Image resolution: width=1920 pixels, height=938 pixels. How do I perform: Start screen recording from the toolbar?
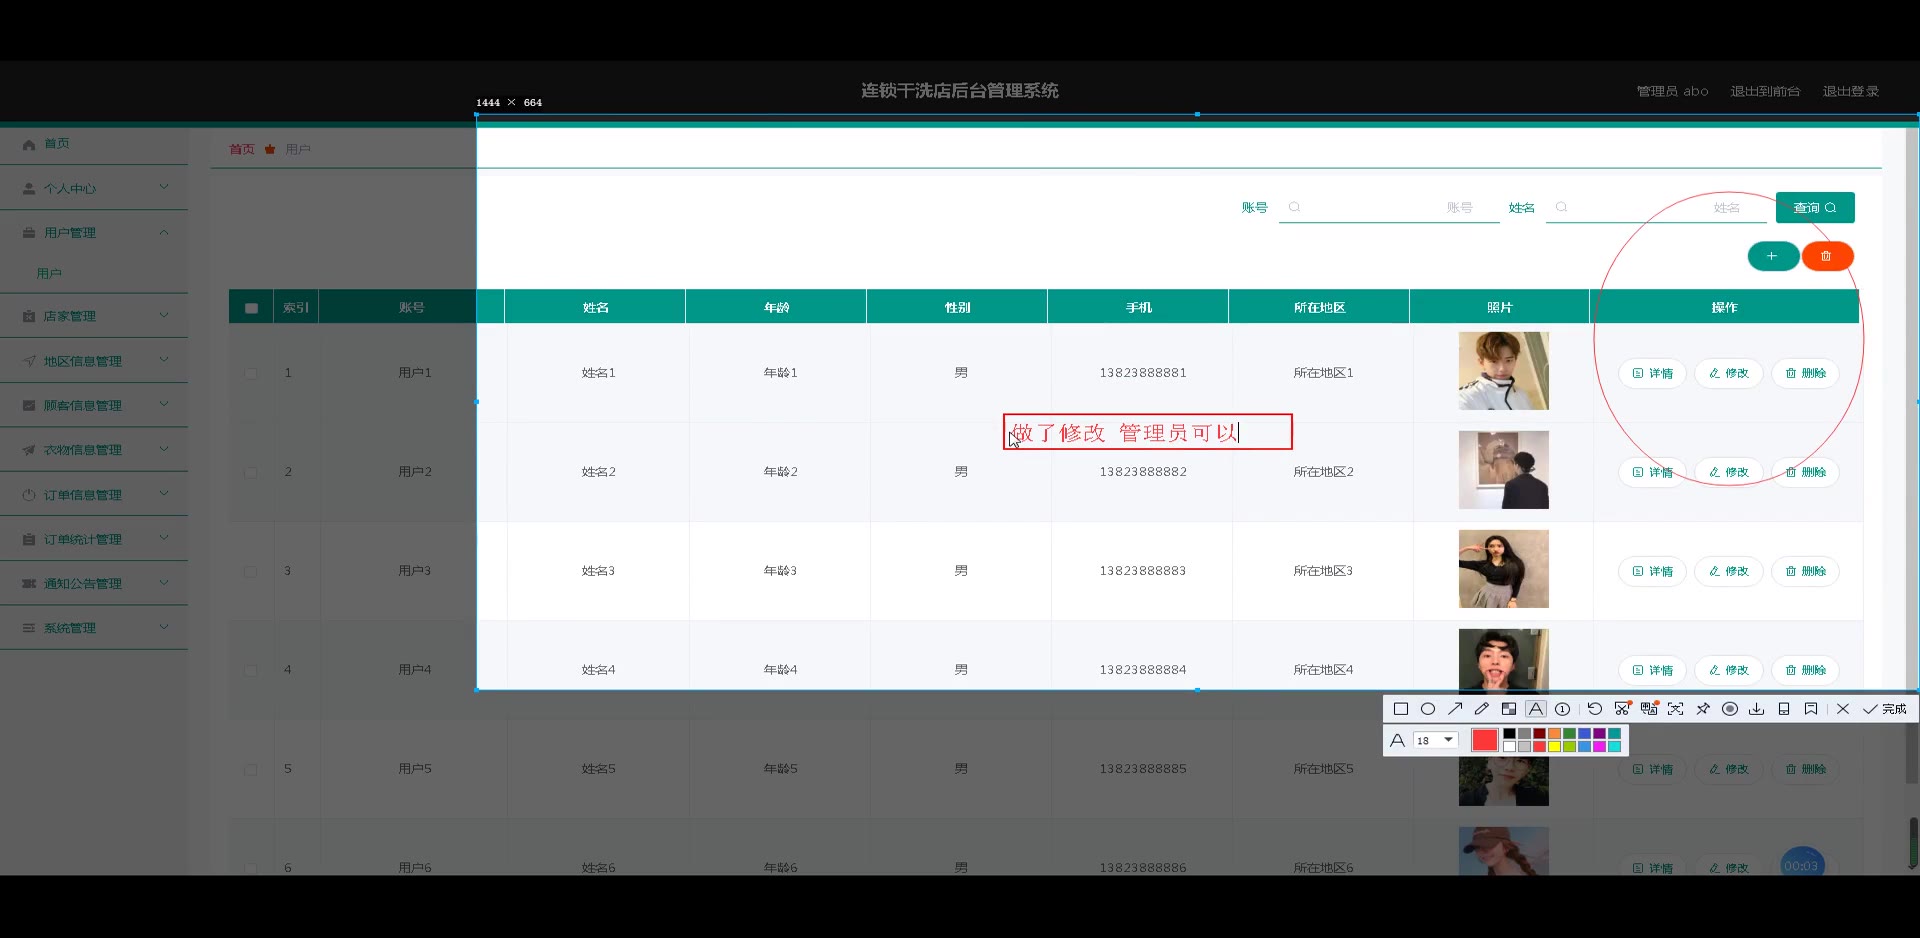tap(1730, 709)
